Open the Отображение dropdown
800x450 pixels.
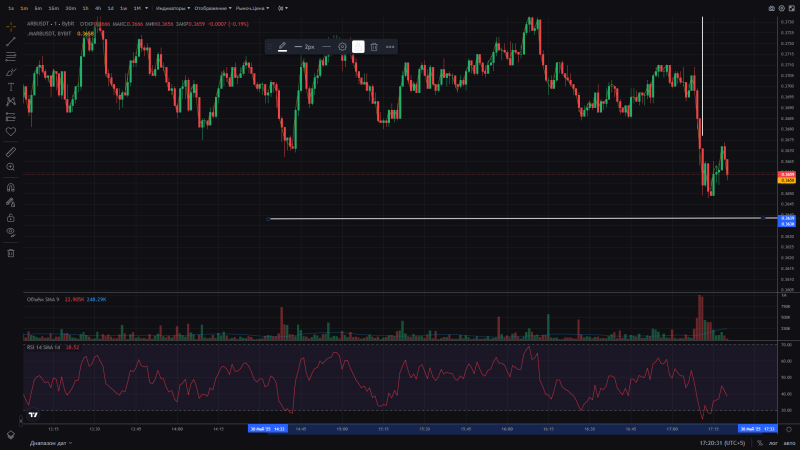pyautogui.click(x=213, y=8)
